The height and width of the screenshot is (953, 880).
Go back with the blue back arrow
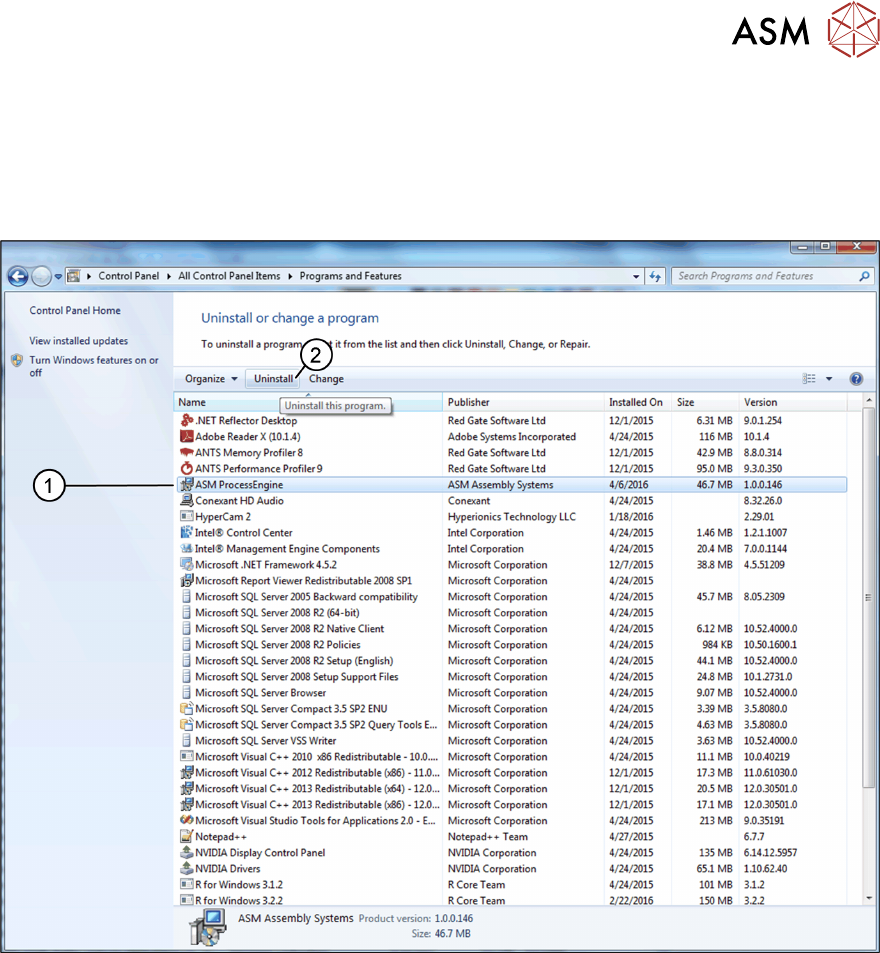click(x=18, y=277)
